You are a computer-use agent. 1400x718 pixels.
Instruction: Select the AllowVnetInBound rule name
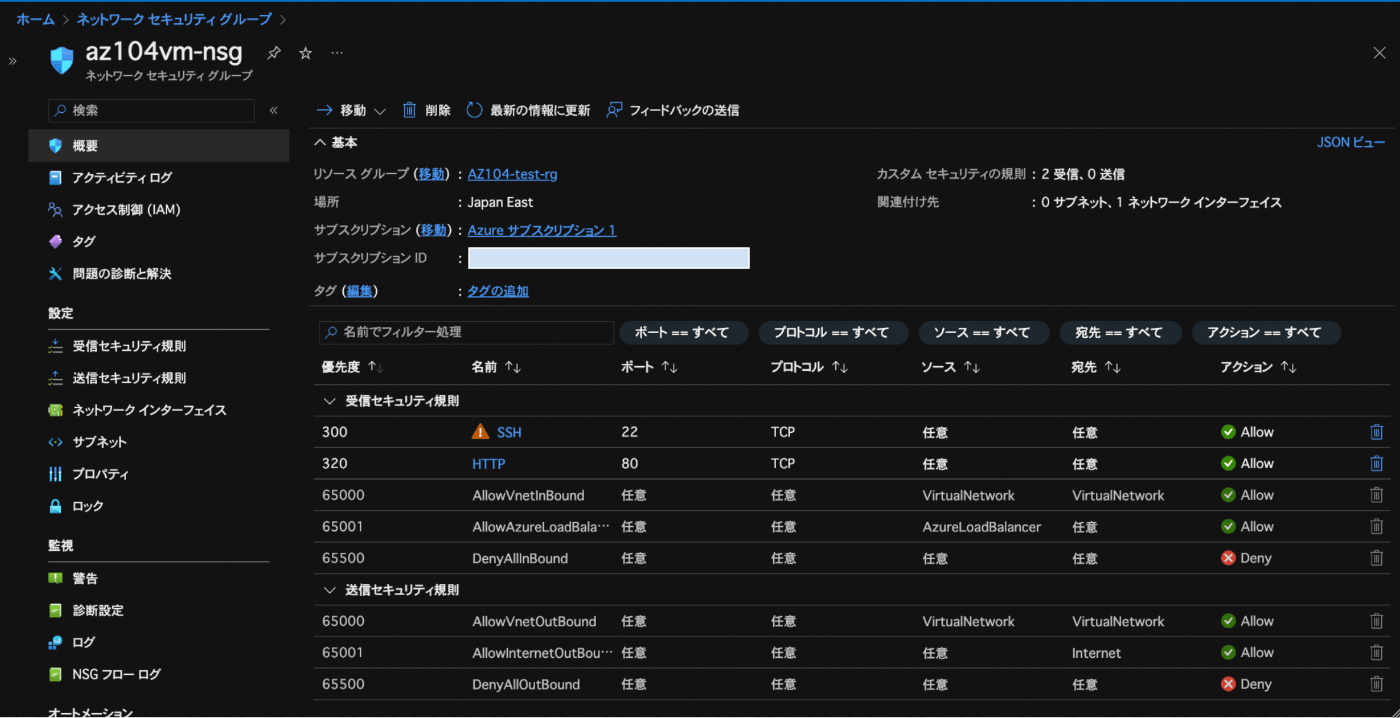click(528, 495)
